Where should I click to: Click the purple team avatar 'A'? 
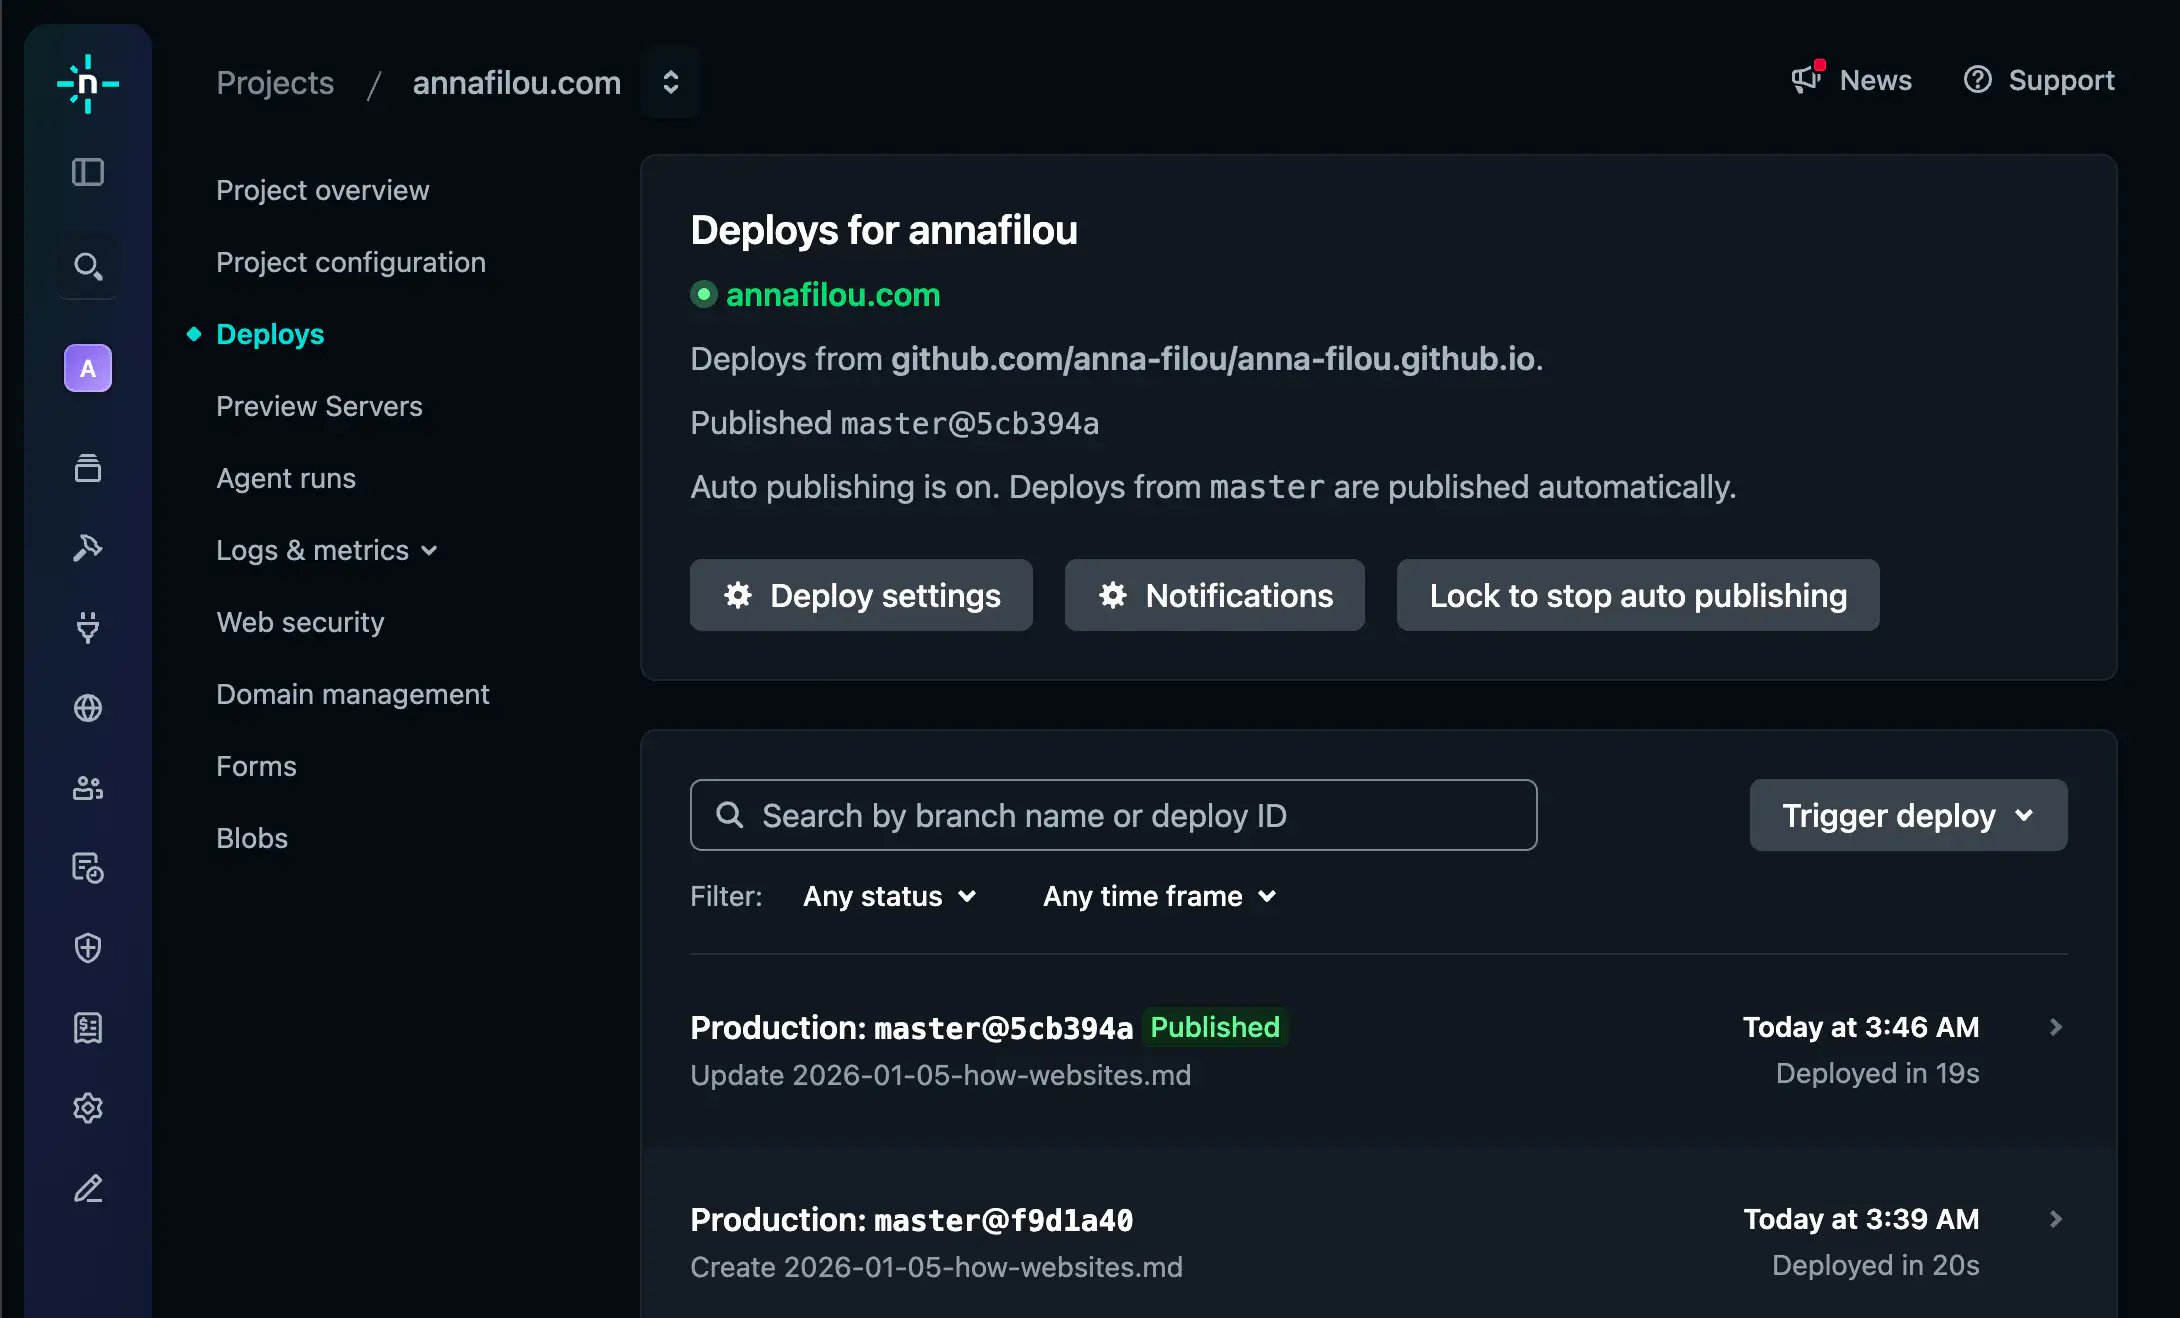coord(88,369)
